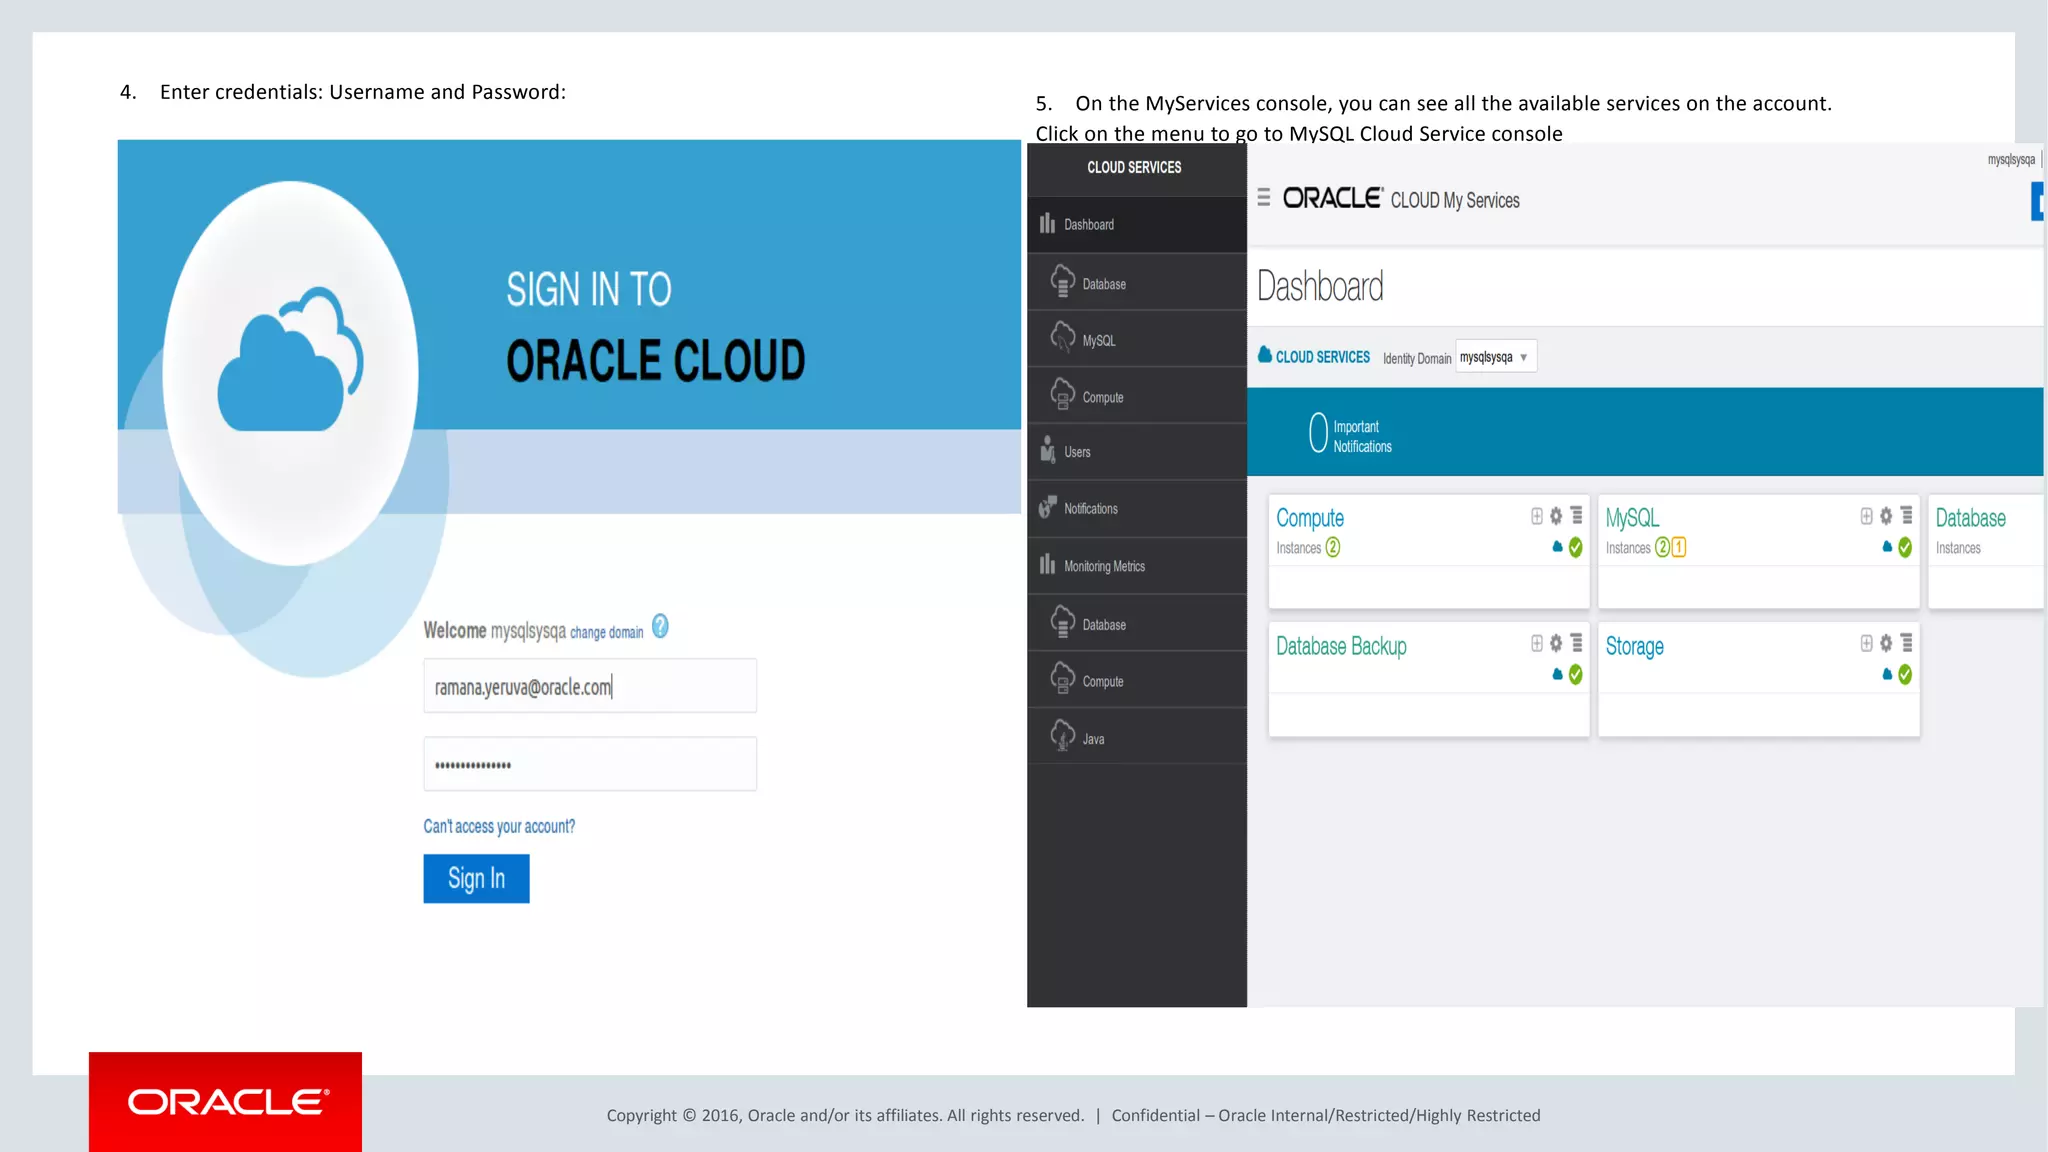Viewport: 2048px width, 1152px height.
Task: Click the Sign In button
Action: pos(476,878)
